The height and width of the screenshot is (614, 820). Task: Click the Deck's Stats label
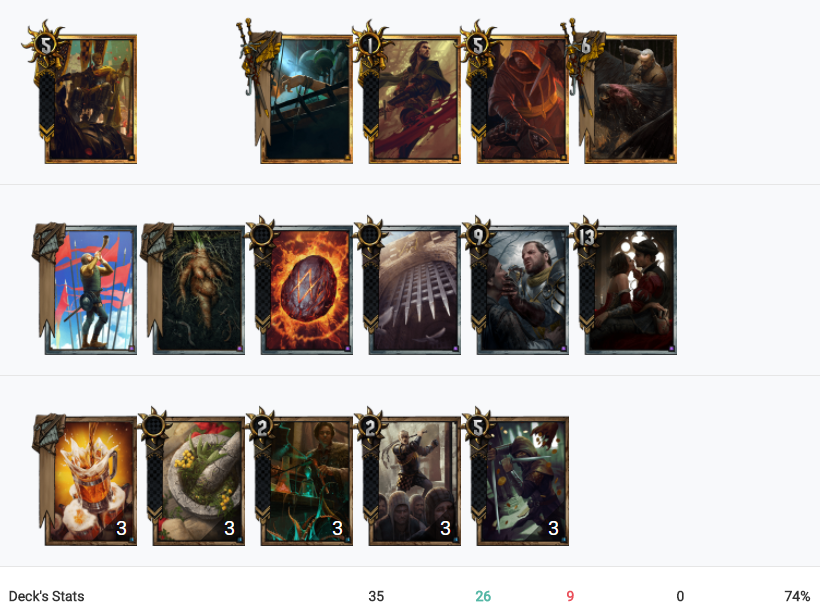[47, 596]
